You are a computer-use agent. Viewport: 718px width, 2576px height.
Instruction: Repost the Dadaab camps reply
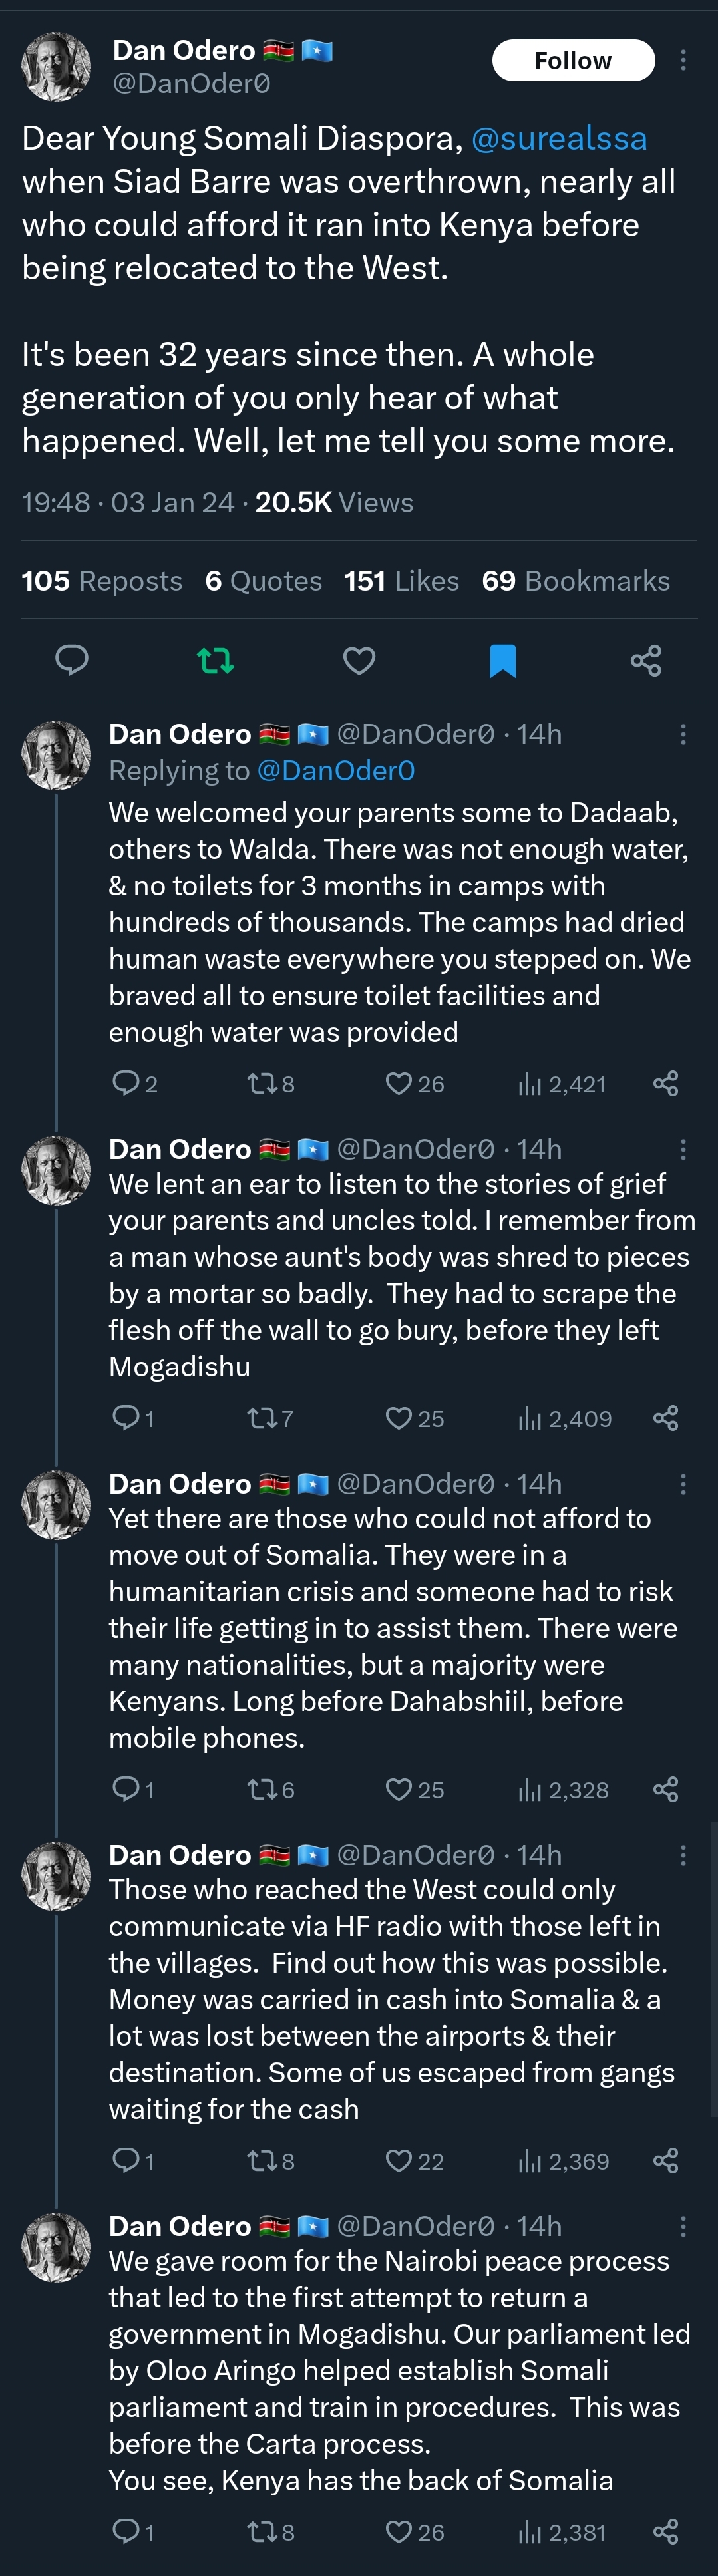pyautogui.click(x=270, y=1084)
